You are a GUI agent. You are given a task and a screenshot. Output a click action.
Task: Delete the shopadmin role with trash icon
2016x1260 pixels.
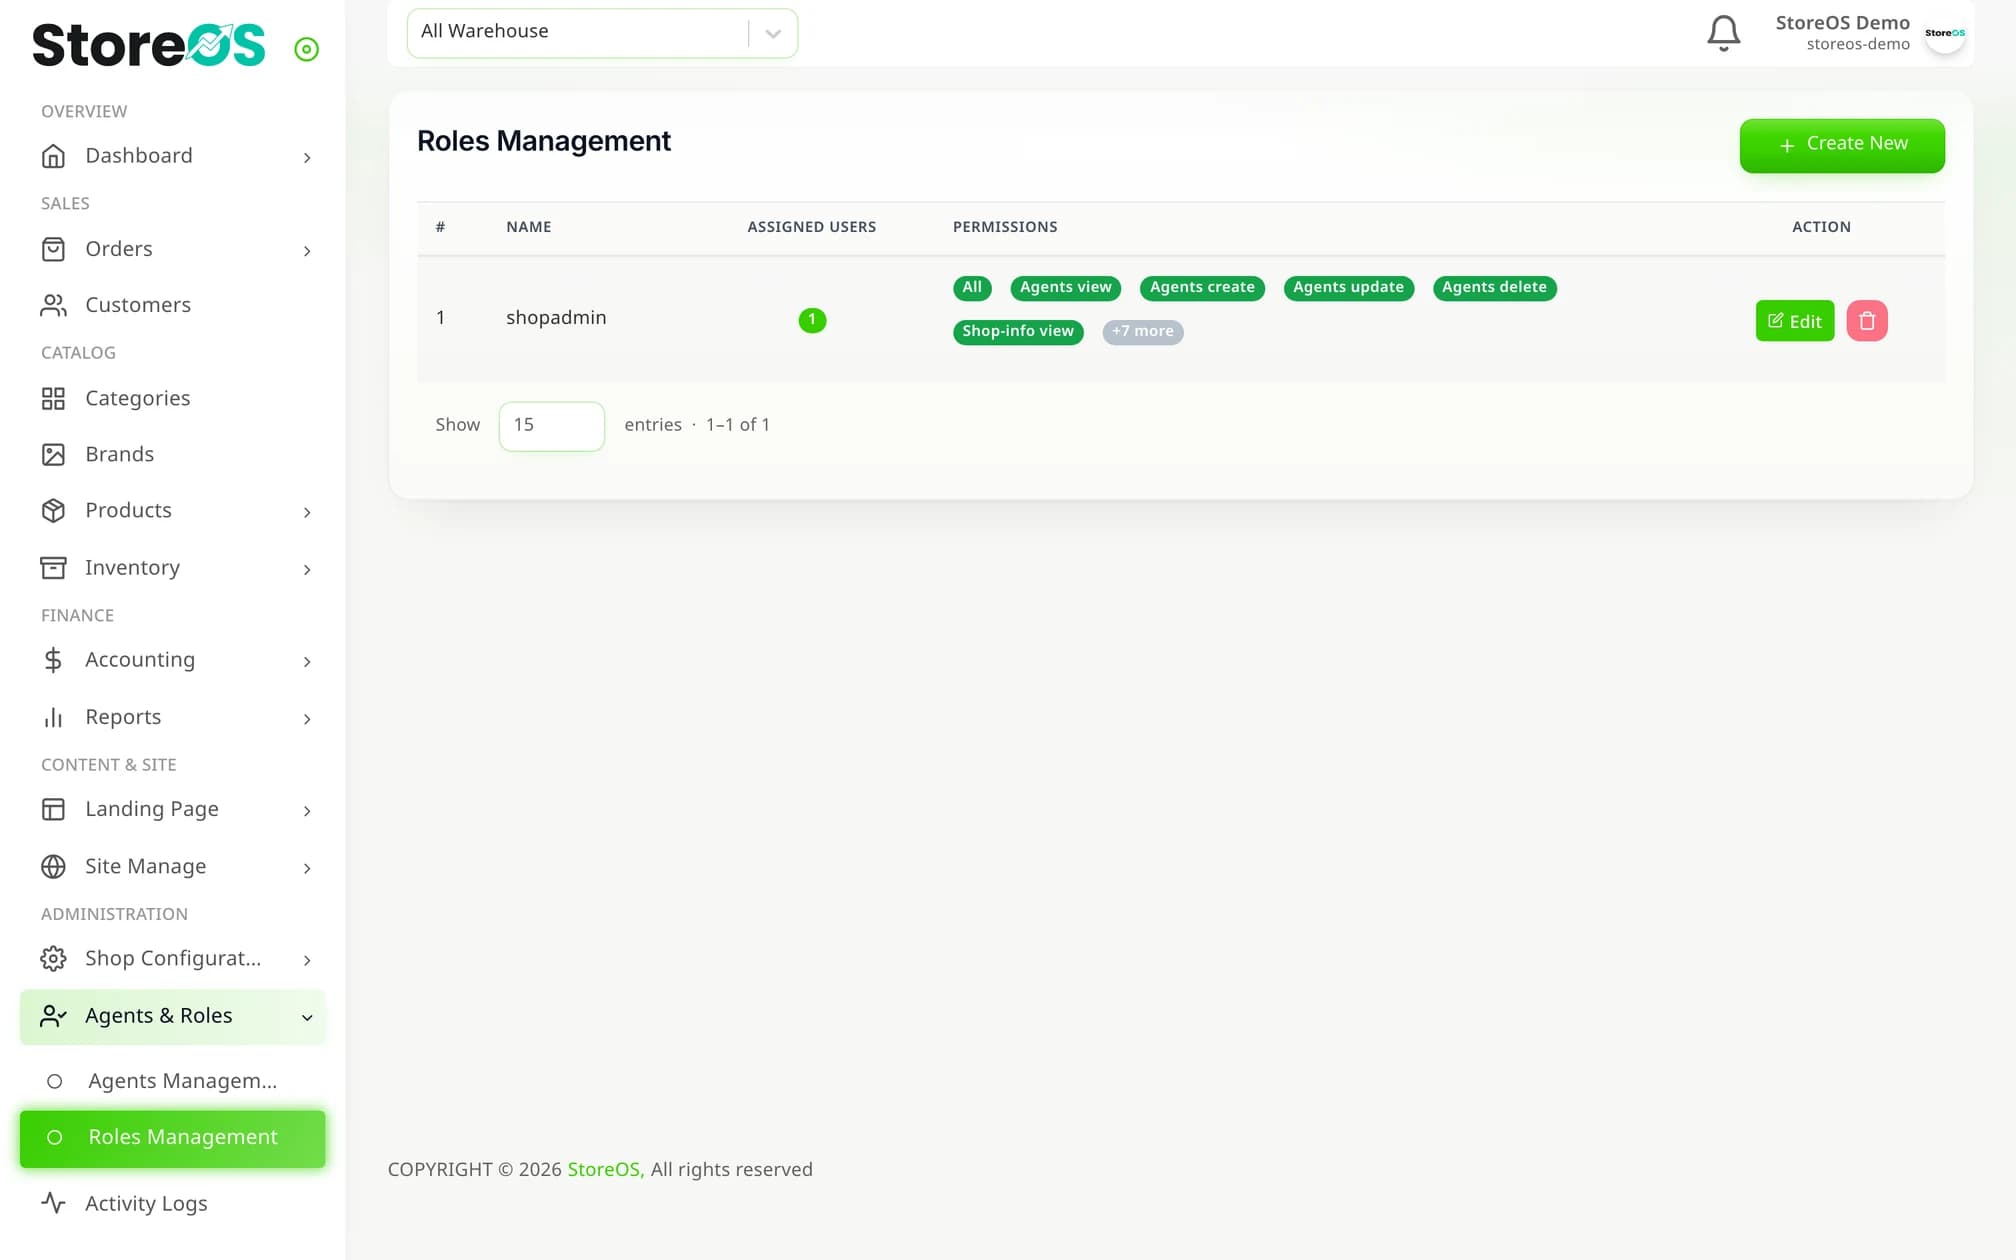coord(1866,321)
